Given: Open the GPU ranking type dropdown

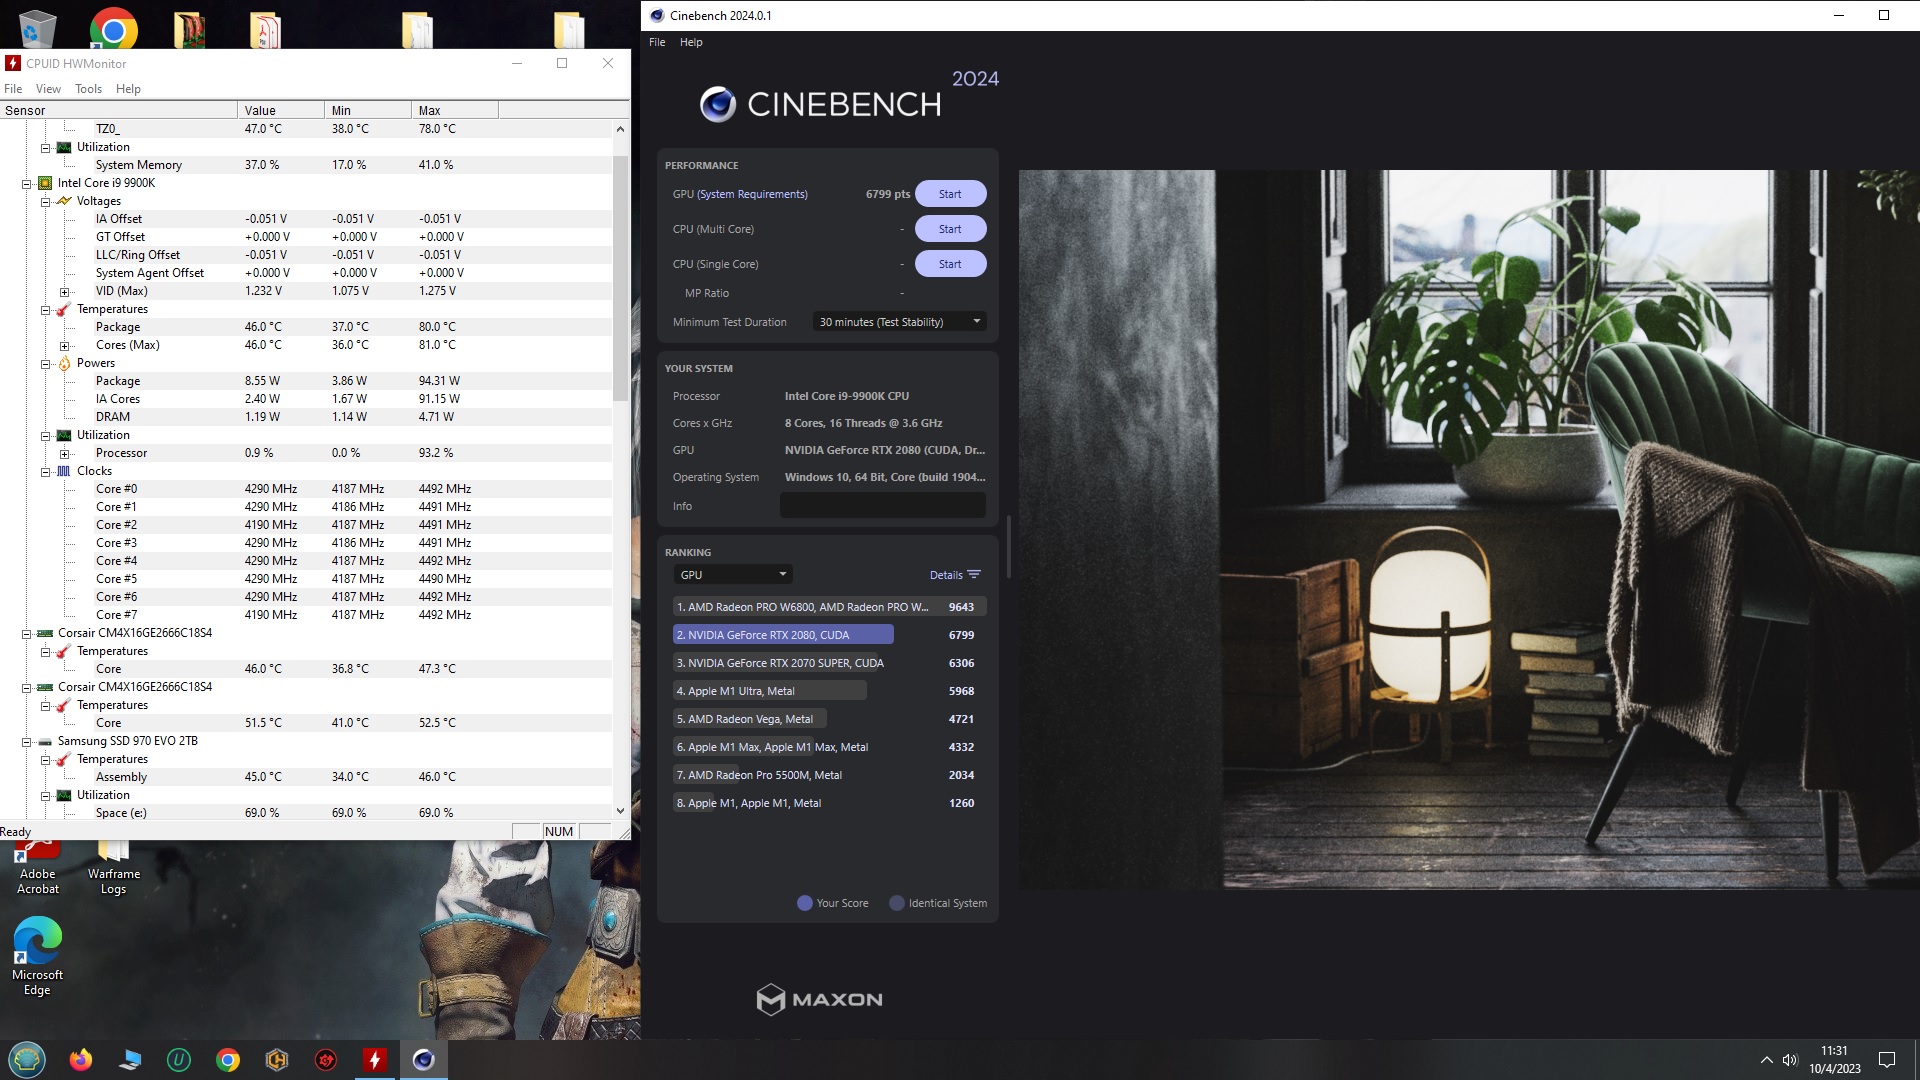Looking at the screenshot, I should (732, 575).
